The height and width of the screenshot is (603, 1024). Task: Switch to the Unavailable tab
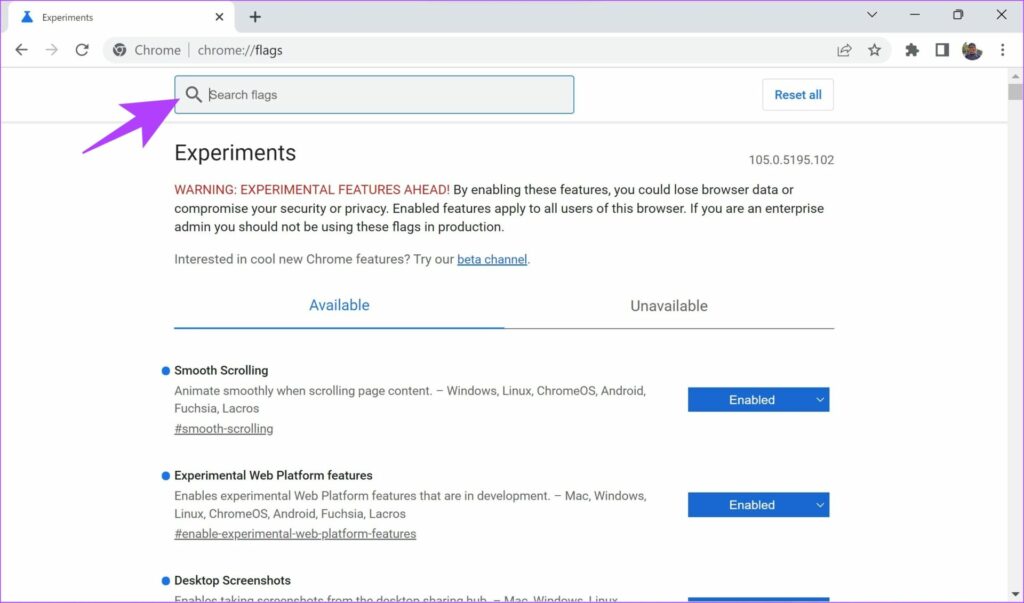click(x=668, y=305)
